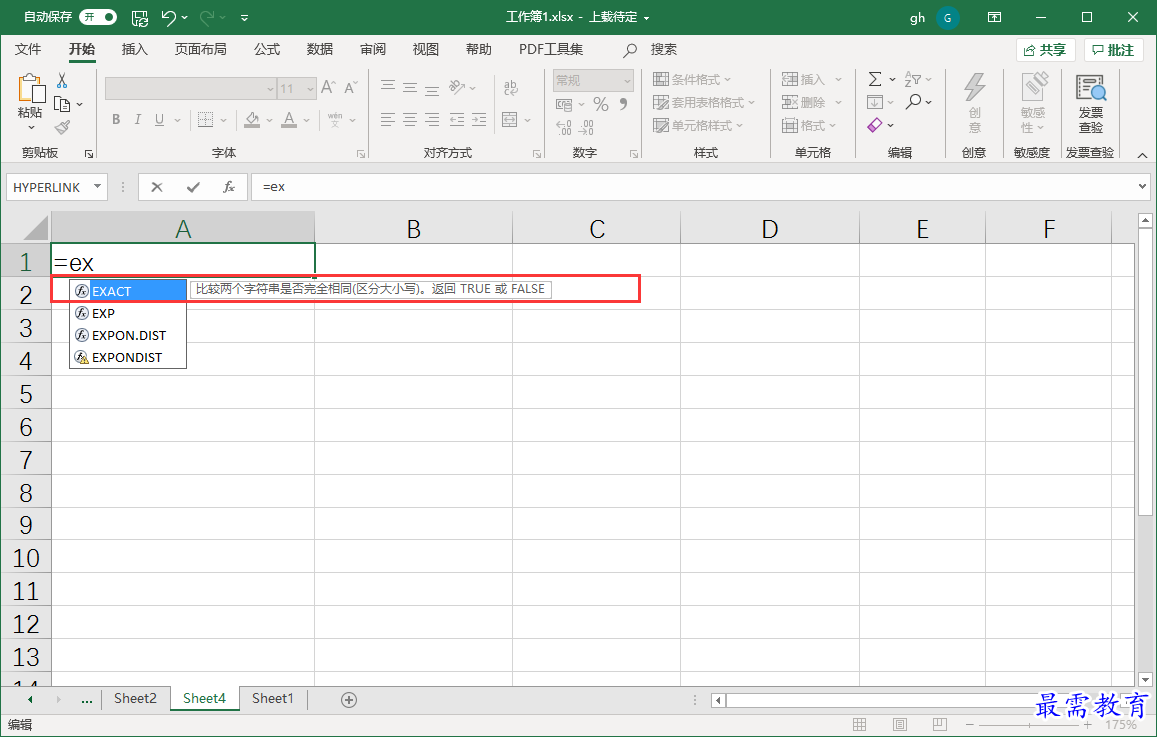Toggle Italic formatting
This screenshot has width=1157, height=737.
pyautogui.click(x=137, y=120)
